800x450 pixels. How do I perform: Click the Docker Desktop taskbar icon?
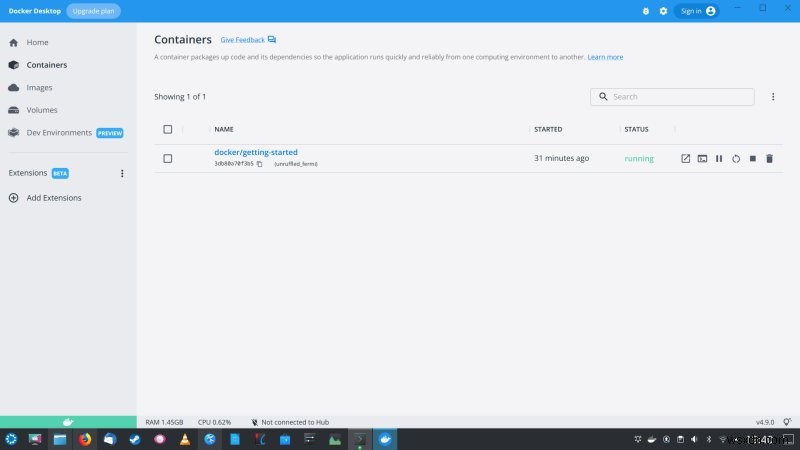(385, 439)
